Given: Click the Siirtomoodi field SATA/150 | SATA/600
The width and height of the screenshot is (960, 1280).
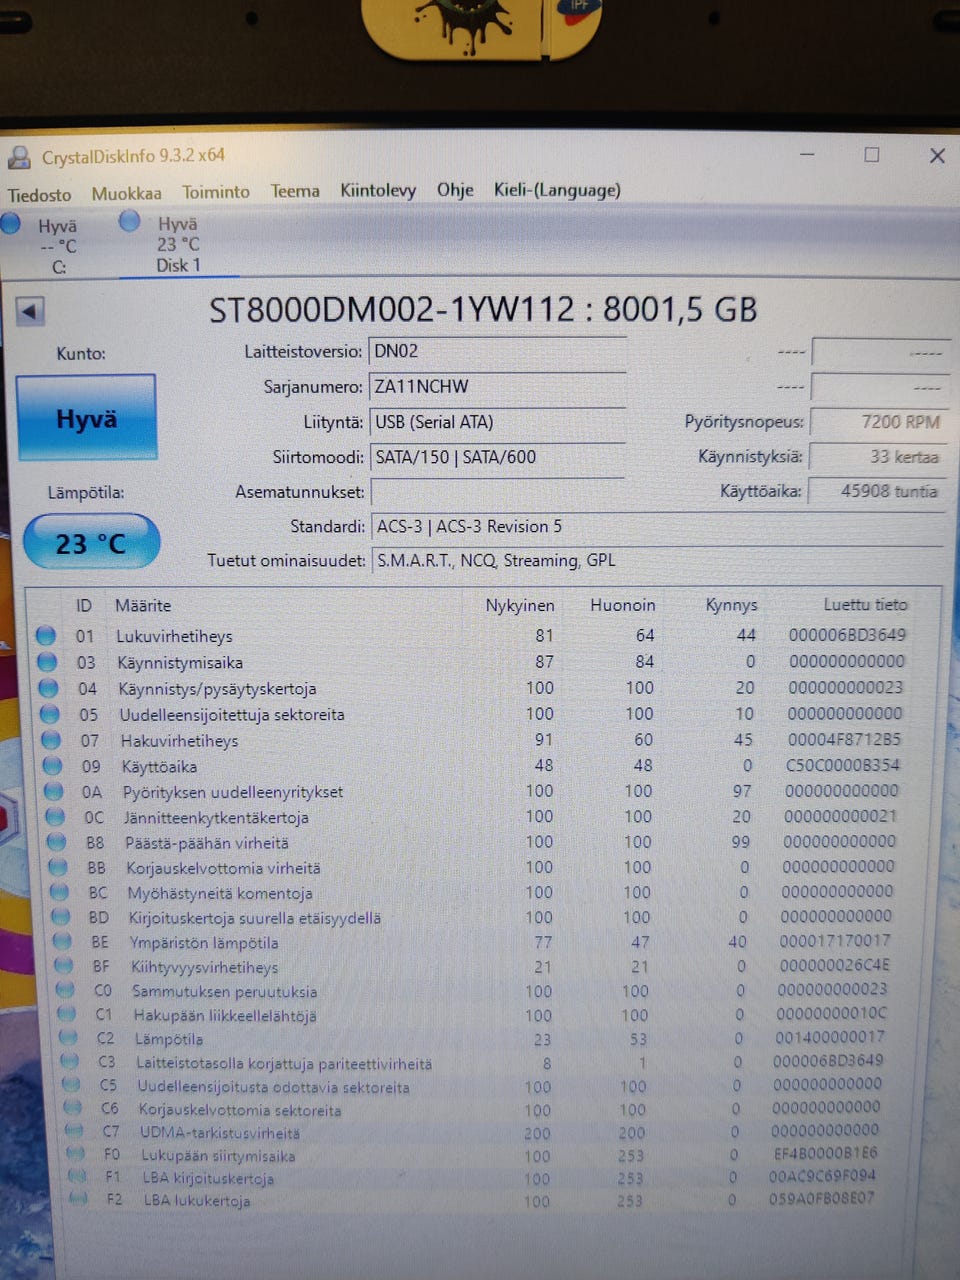Looking at the screenshot, I should [x=497, y=457].
